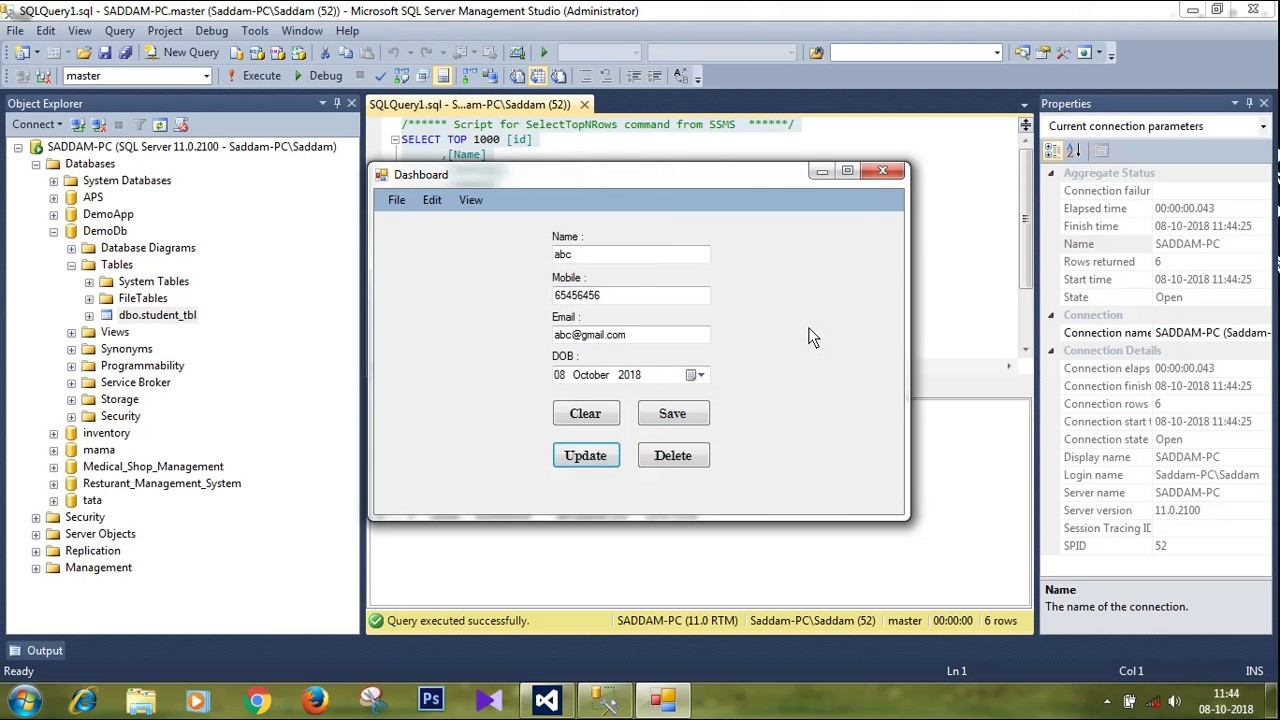This screenshot has height=720, width=1280.
Task: Open the master database dropdown
Action: point(206,76)
